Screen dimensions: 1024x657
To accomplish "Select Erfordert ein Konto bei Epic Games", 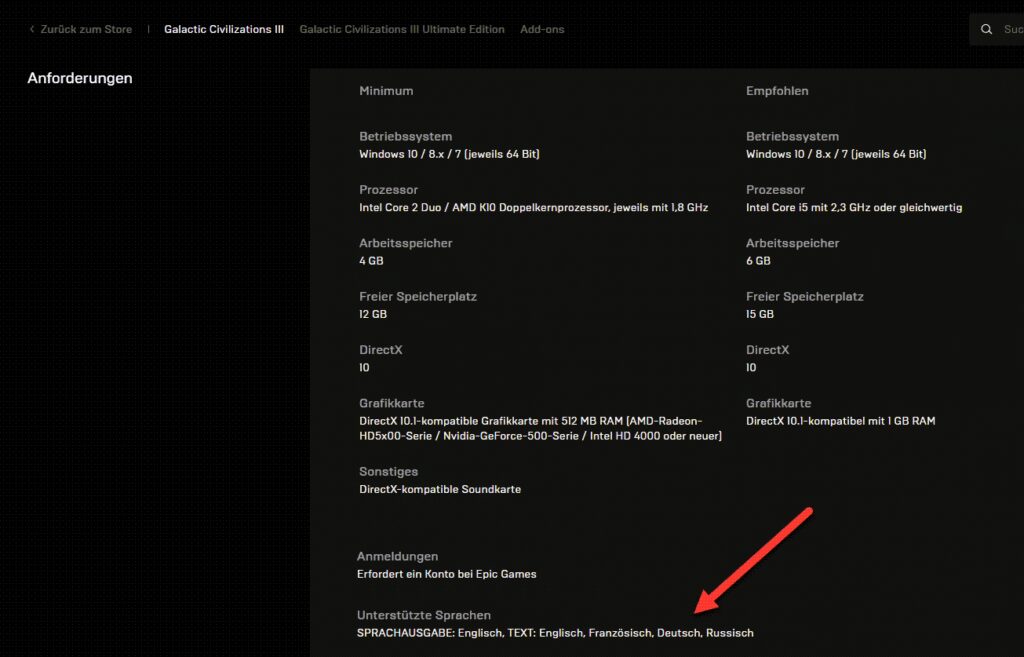I will pyautogui.click(x=446, y=574).
